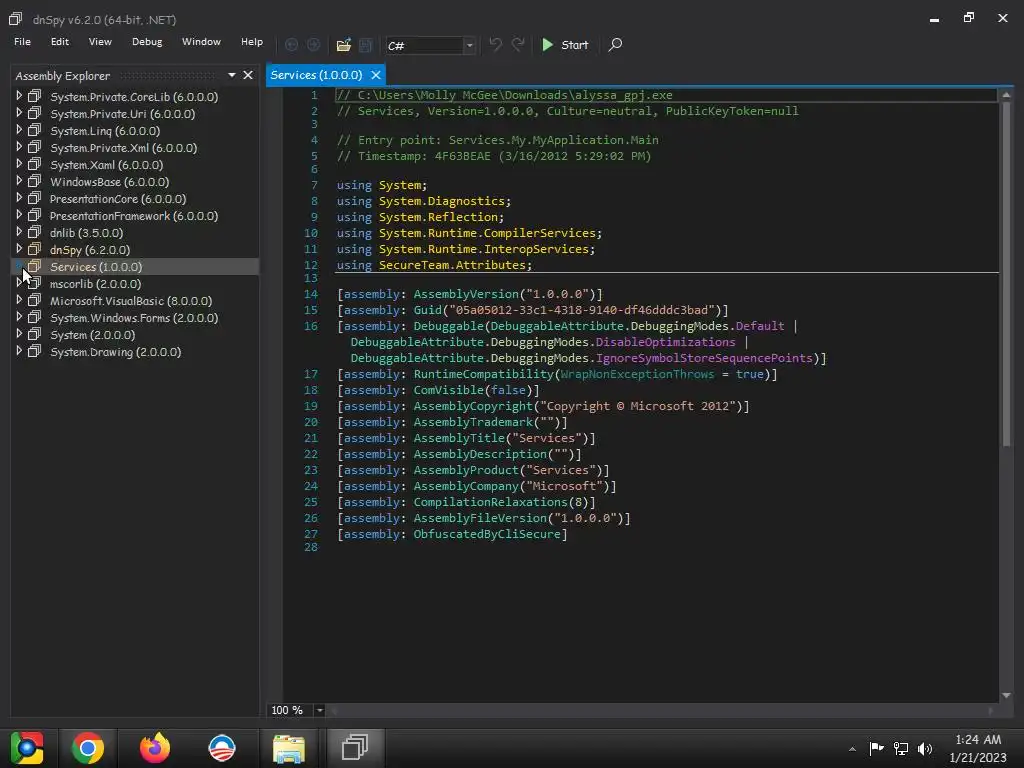Viewport: 1024px width, 768px height.
Task: Expand System.Xaml node
Action: point(19,164)
